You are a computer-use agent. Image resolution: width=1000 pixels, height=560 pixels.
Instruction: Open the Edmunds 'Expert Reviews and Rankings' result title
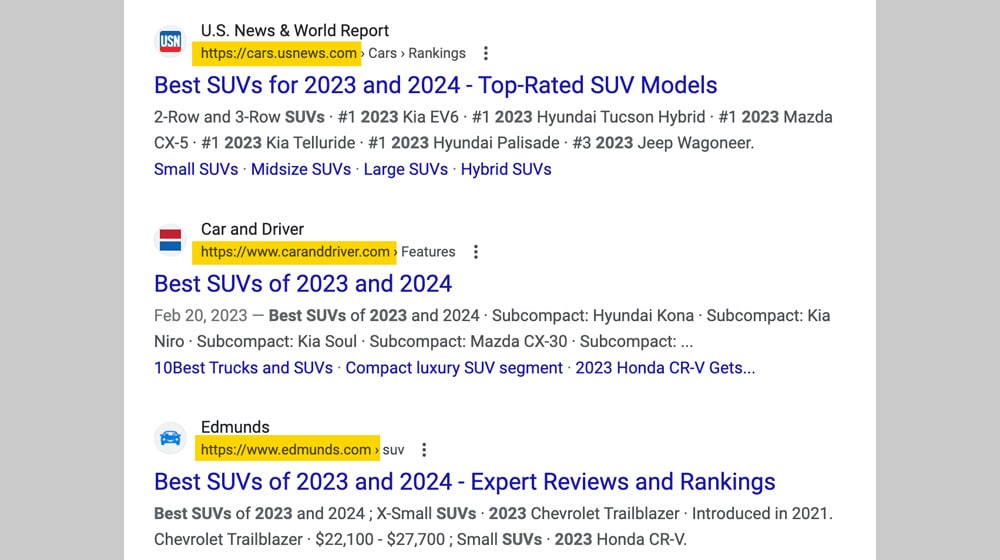pyautogui.click(x=464, y=482)
